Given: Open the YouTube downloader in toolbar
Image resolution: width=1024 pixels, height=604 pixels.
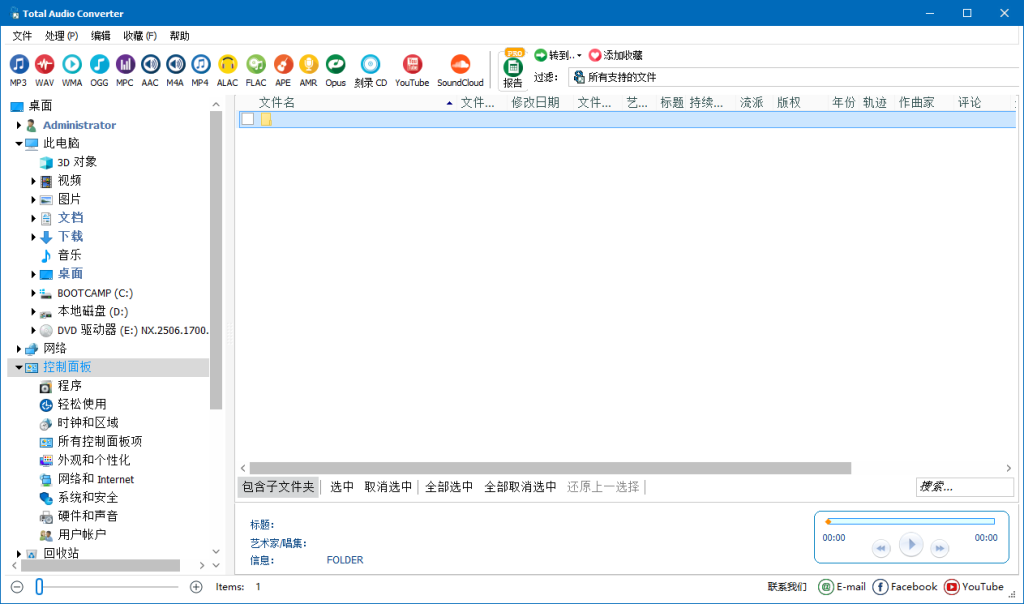Looking at the screenshot, I should tap(412, 70).
